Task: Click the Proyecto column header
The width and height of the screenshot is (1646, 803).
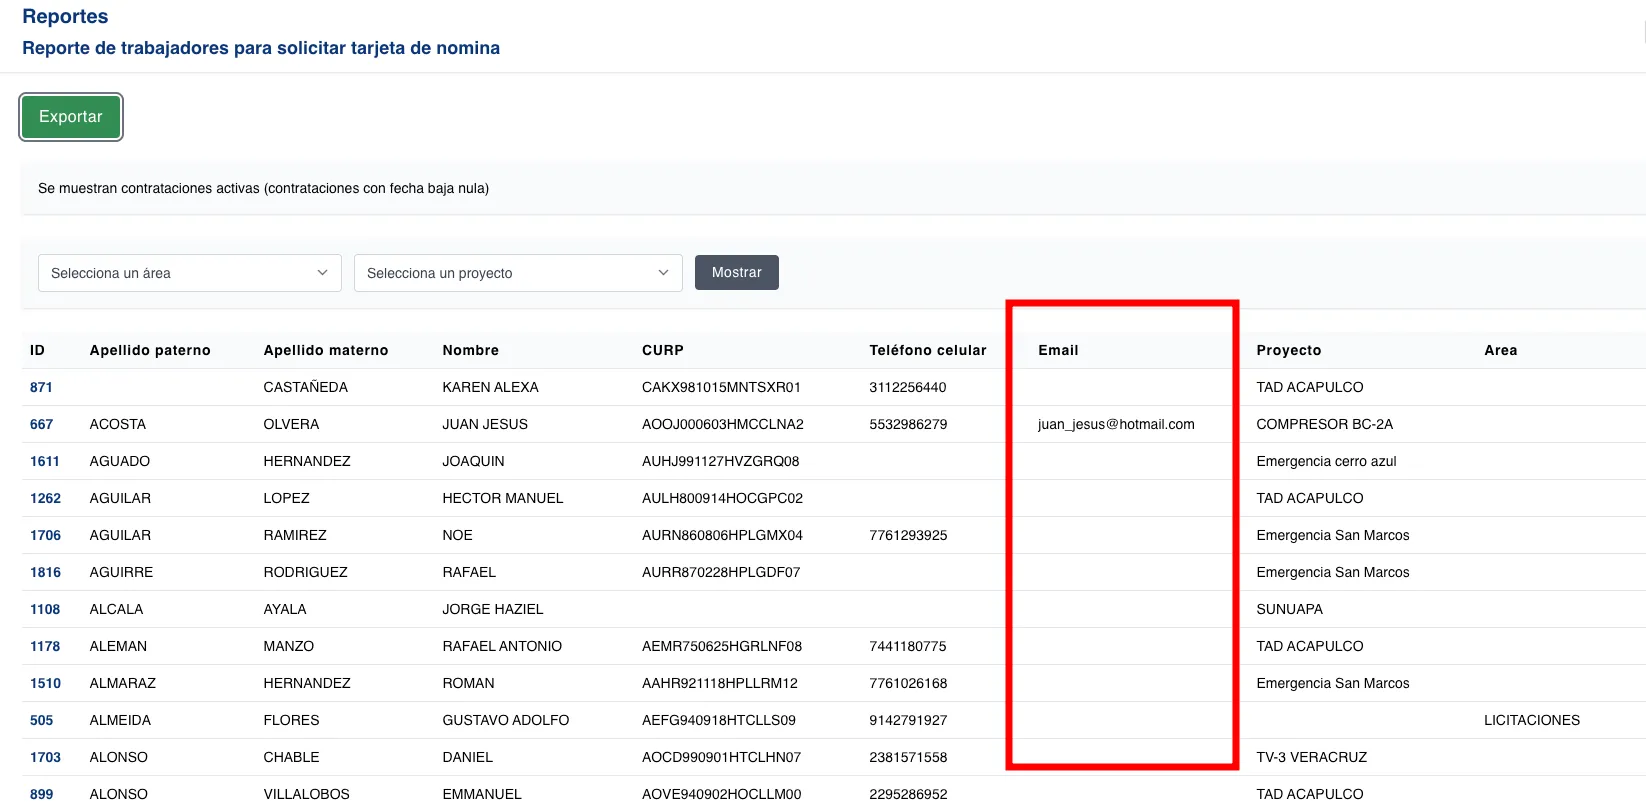Action: coord(1288,350)
